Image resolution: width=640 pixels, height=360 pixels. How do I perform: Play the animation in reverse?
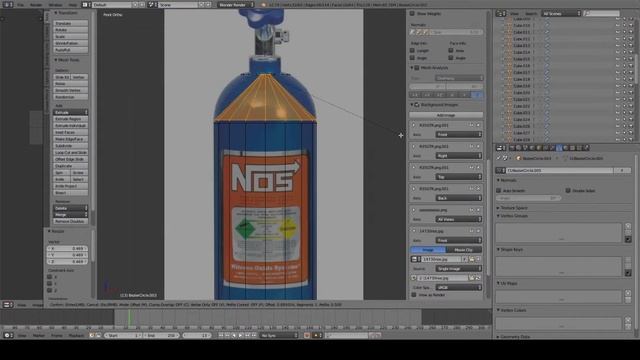pos(234,336)
